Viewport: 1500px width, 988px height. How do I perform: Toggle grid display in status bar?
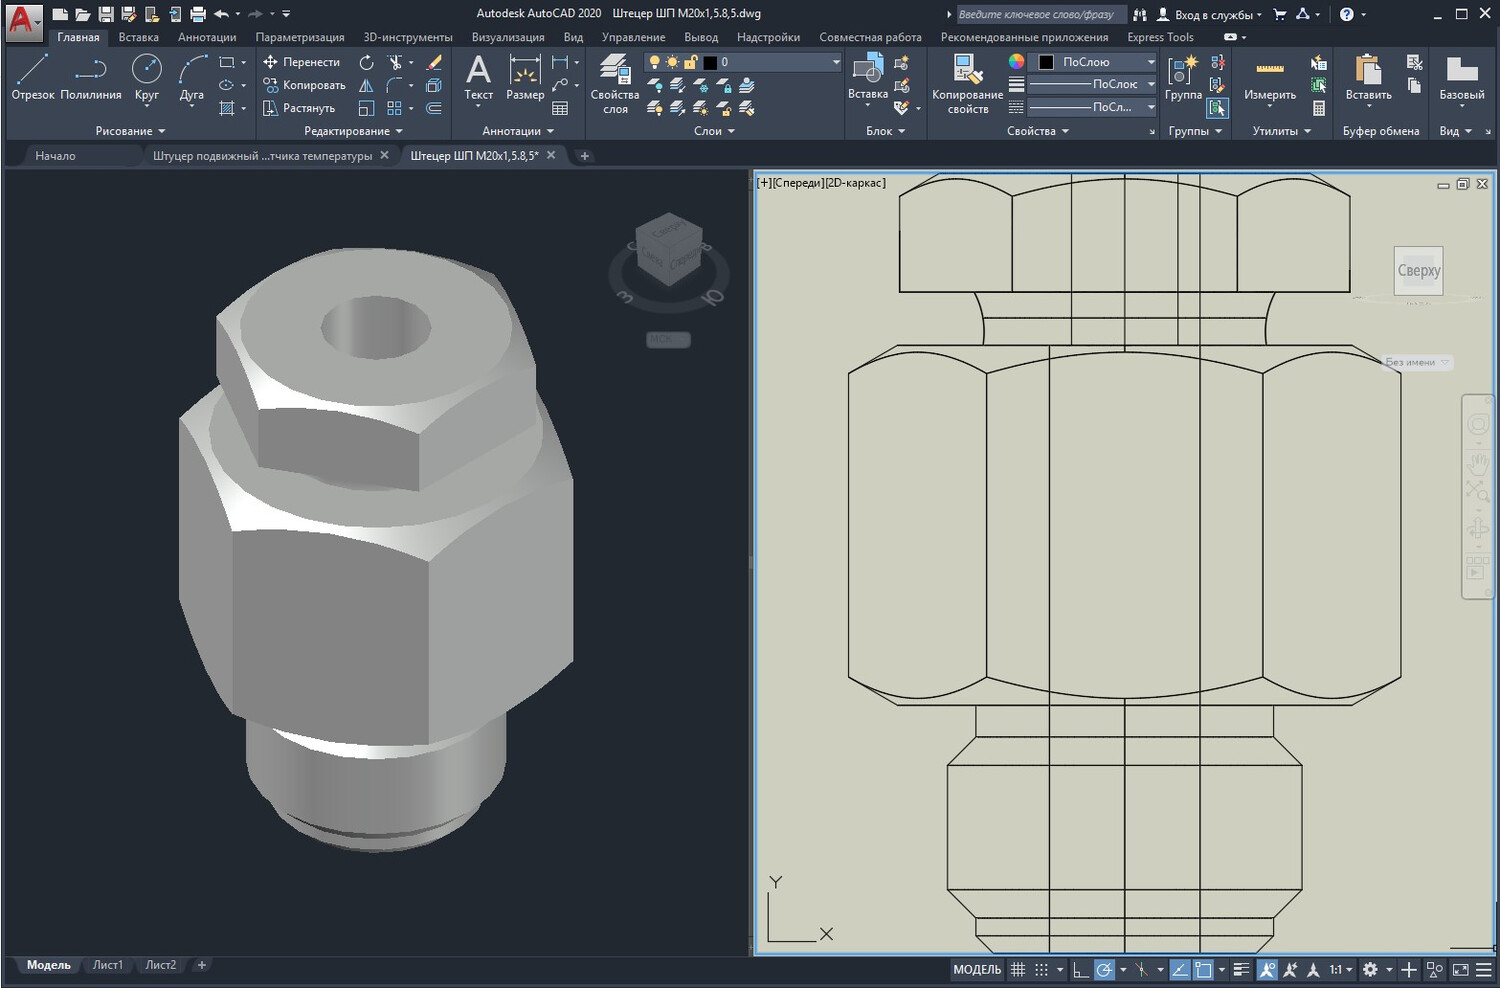tap(1018, 969)
